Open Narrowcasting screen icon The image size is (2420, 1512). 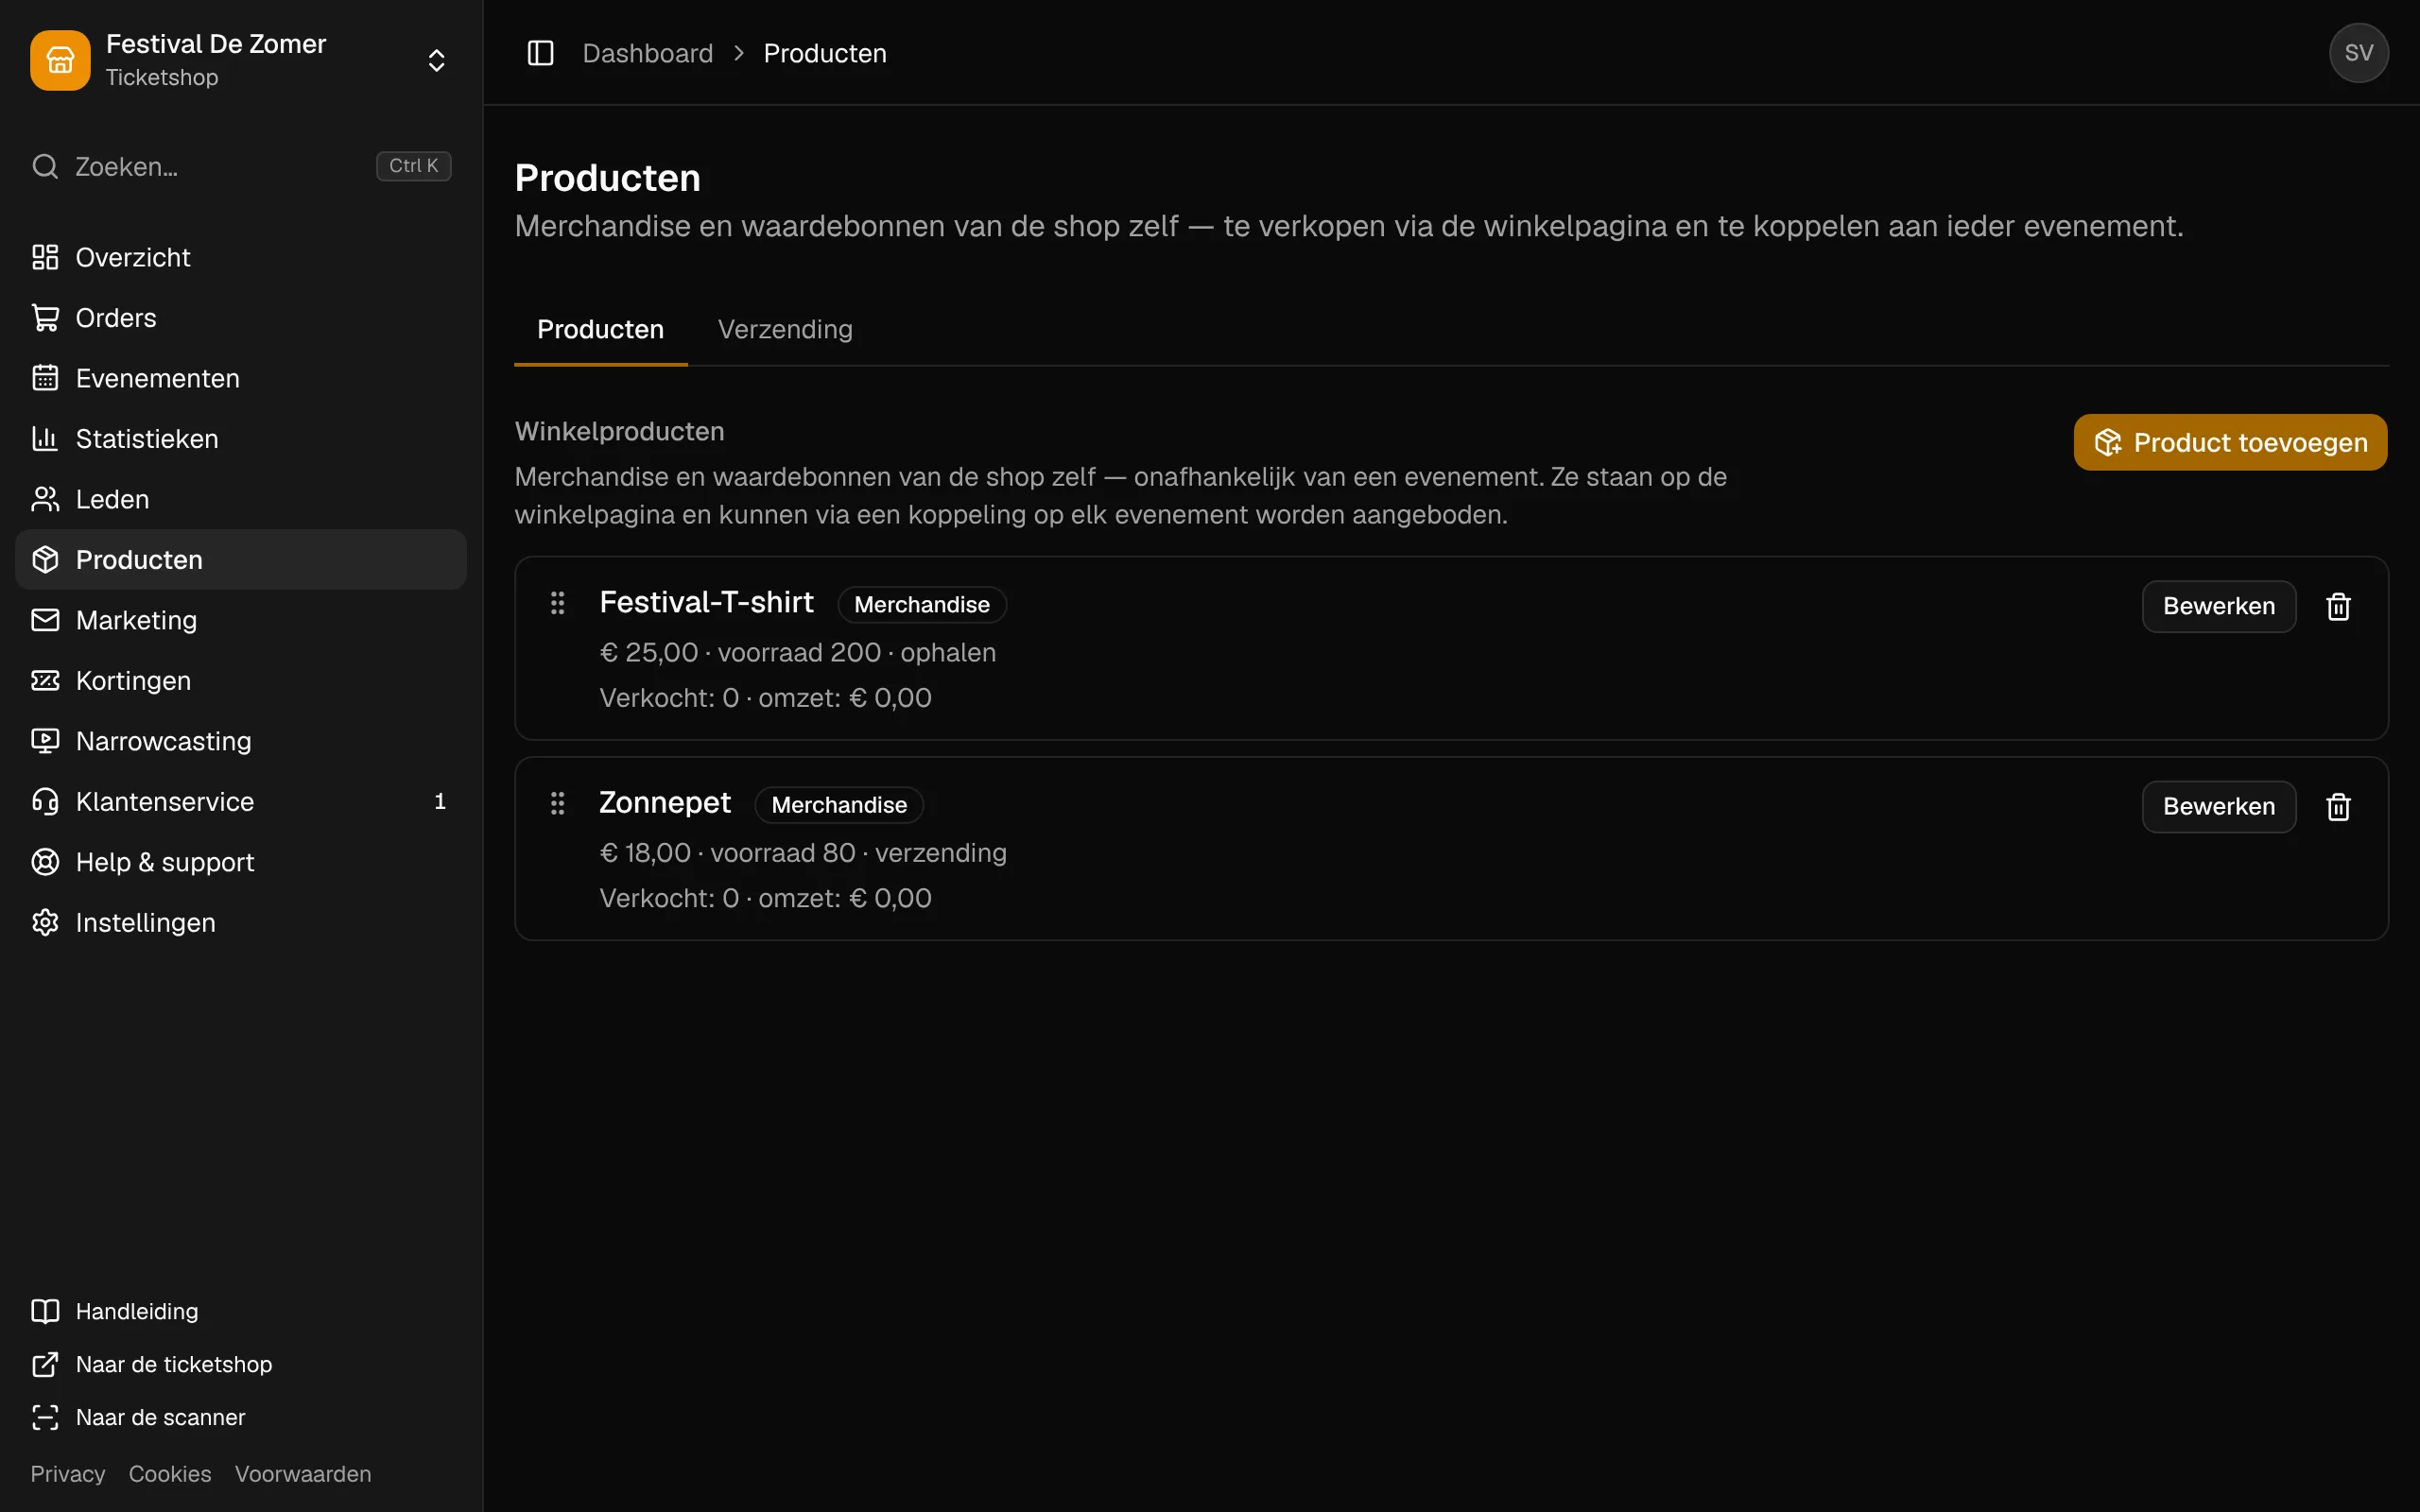tap(45, 741)
